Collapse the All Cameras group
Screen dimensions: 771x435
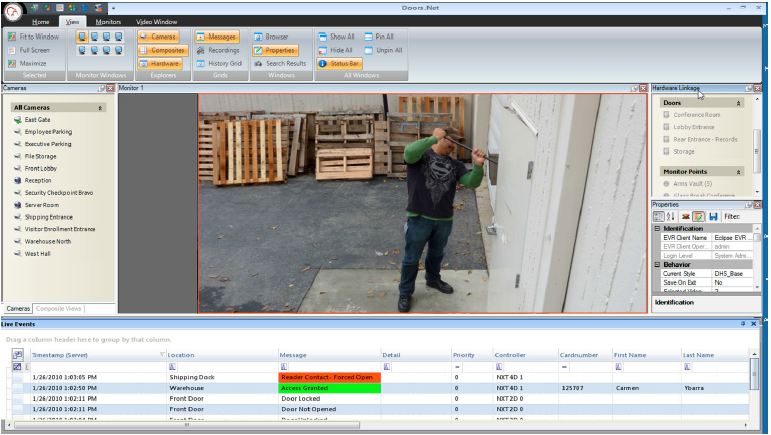coord(100,108)
